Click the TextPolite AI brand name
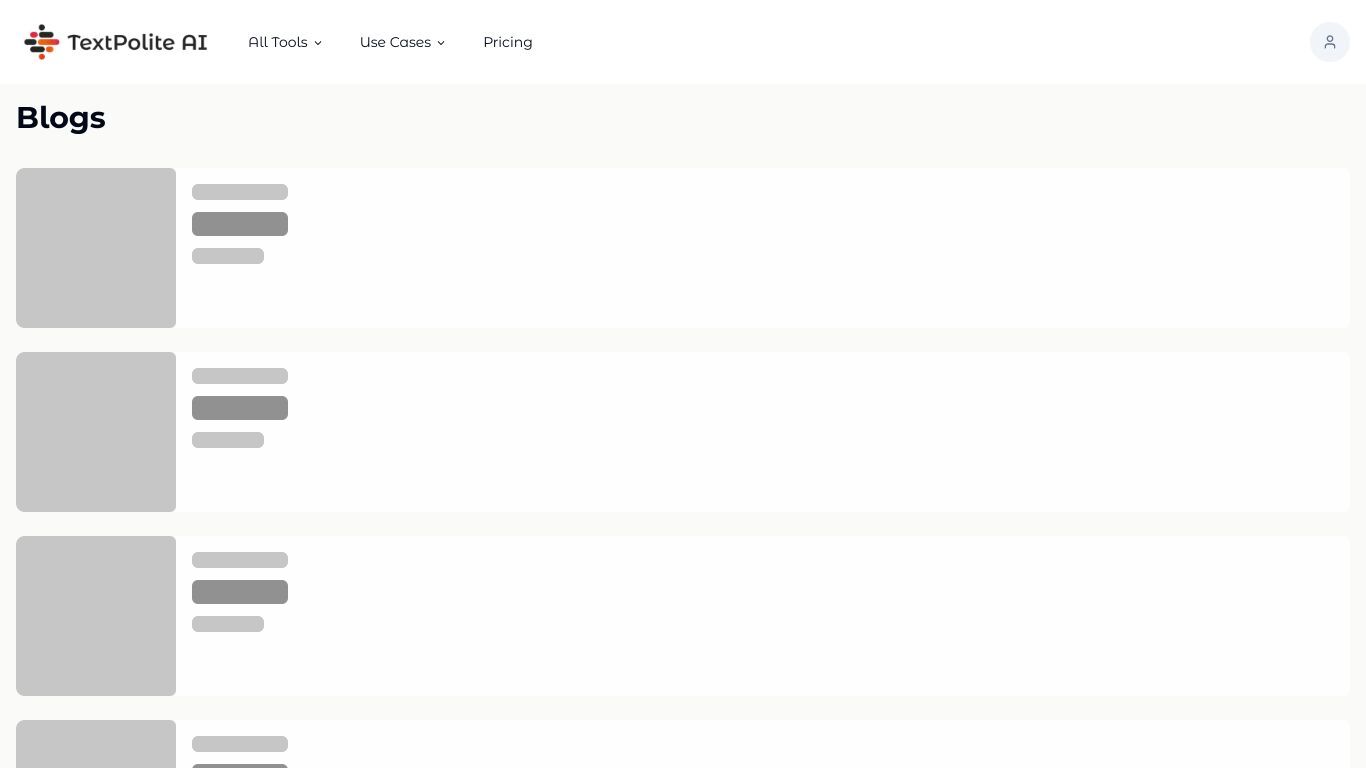This screenshot has height=768, width=1366. pos(138,42)
